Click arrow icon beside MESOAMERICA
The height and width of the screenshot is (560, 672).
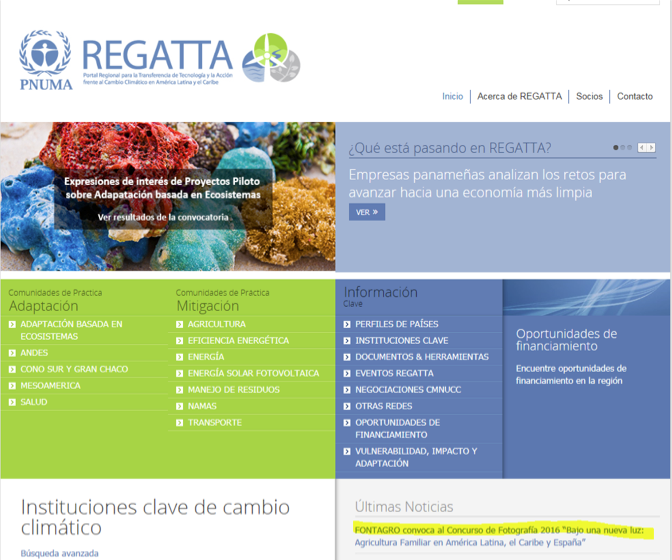[12, 386]
